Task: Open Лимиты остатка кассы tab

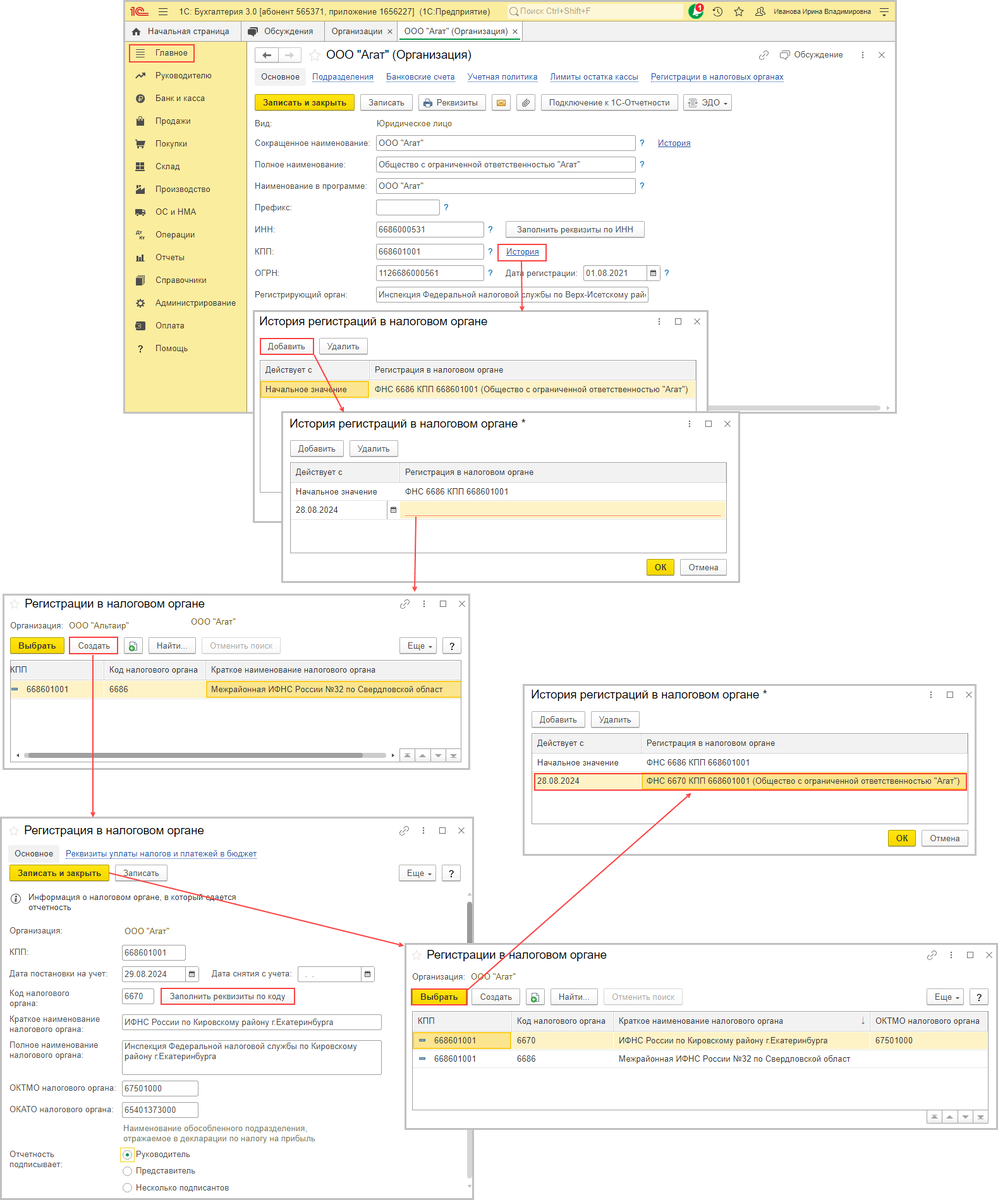Action: click(594, 76)
